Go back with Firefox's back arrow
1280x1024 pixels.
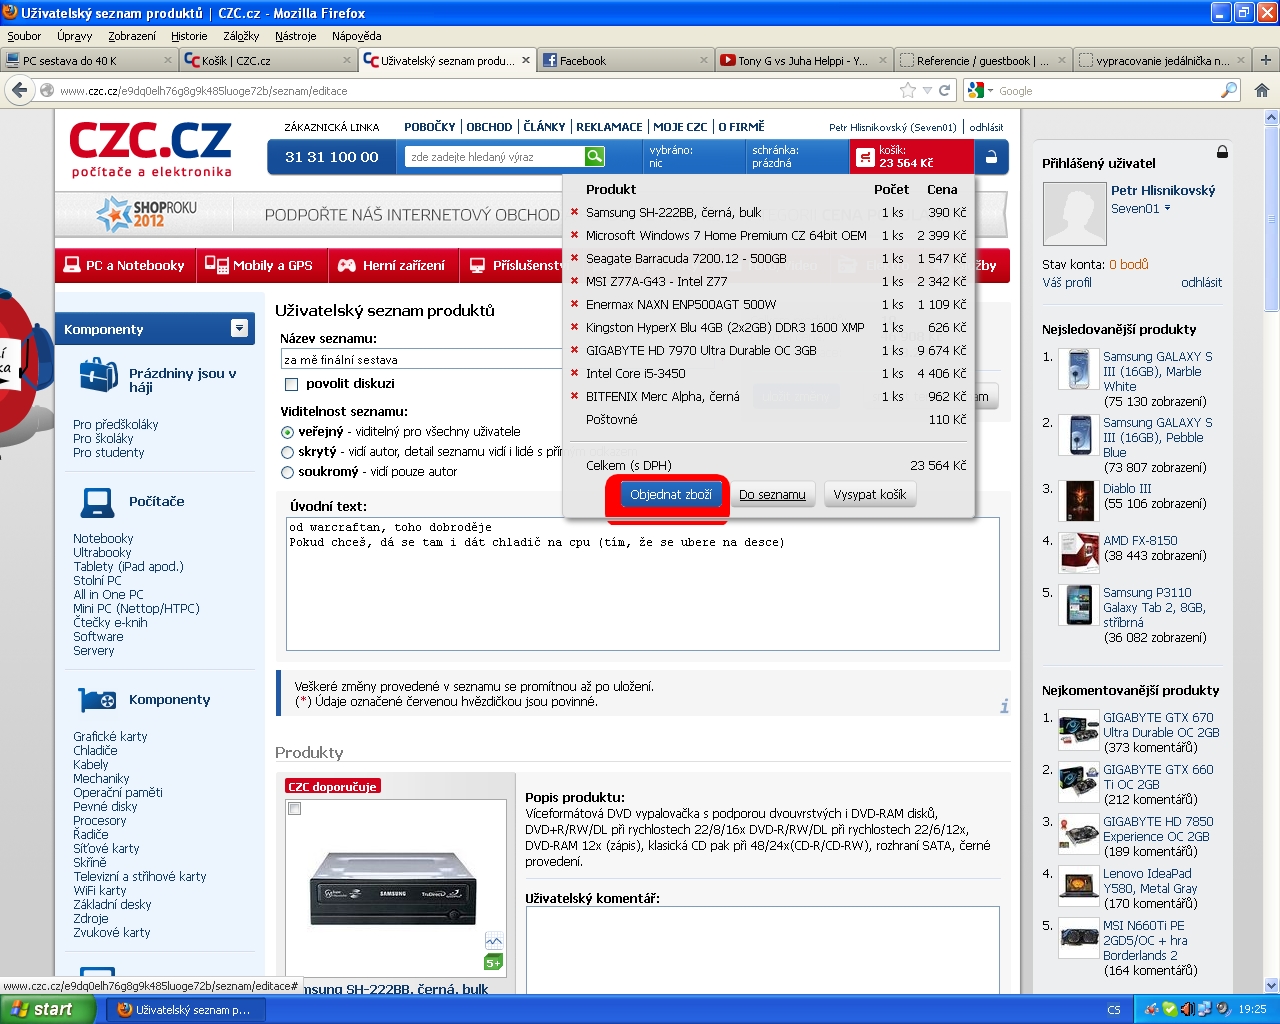pos(19,90)
